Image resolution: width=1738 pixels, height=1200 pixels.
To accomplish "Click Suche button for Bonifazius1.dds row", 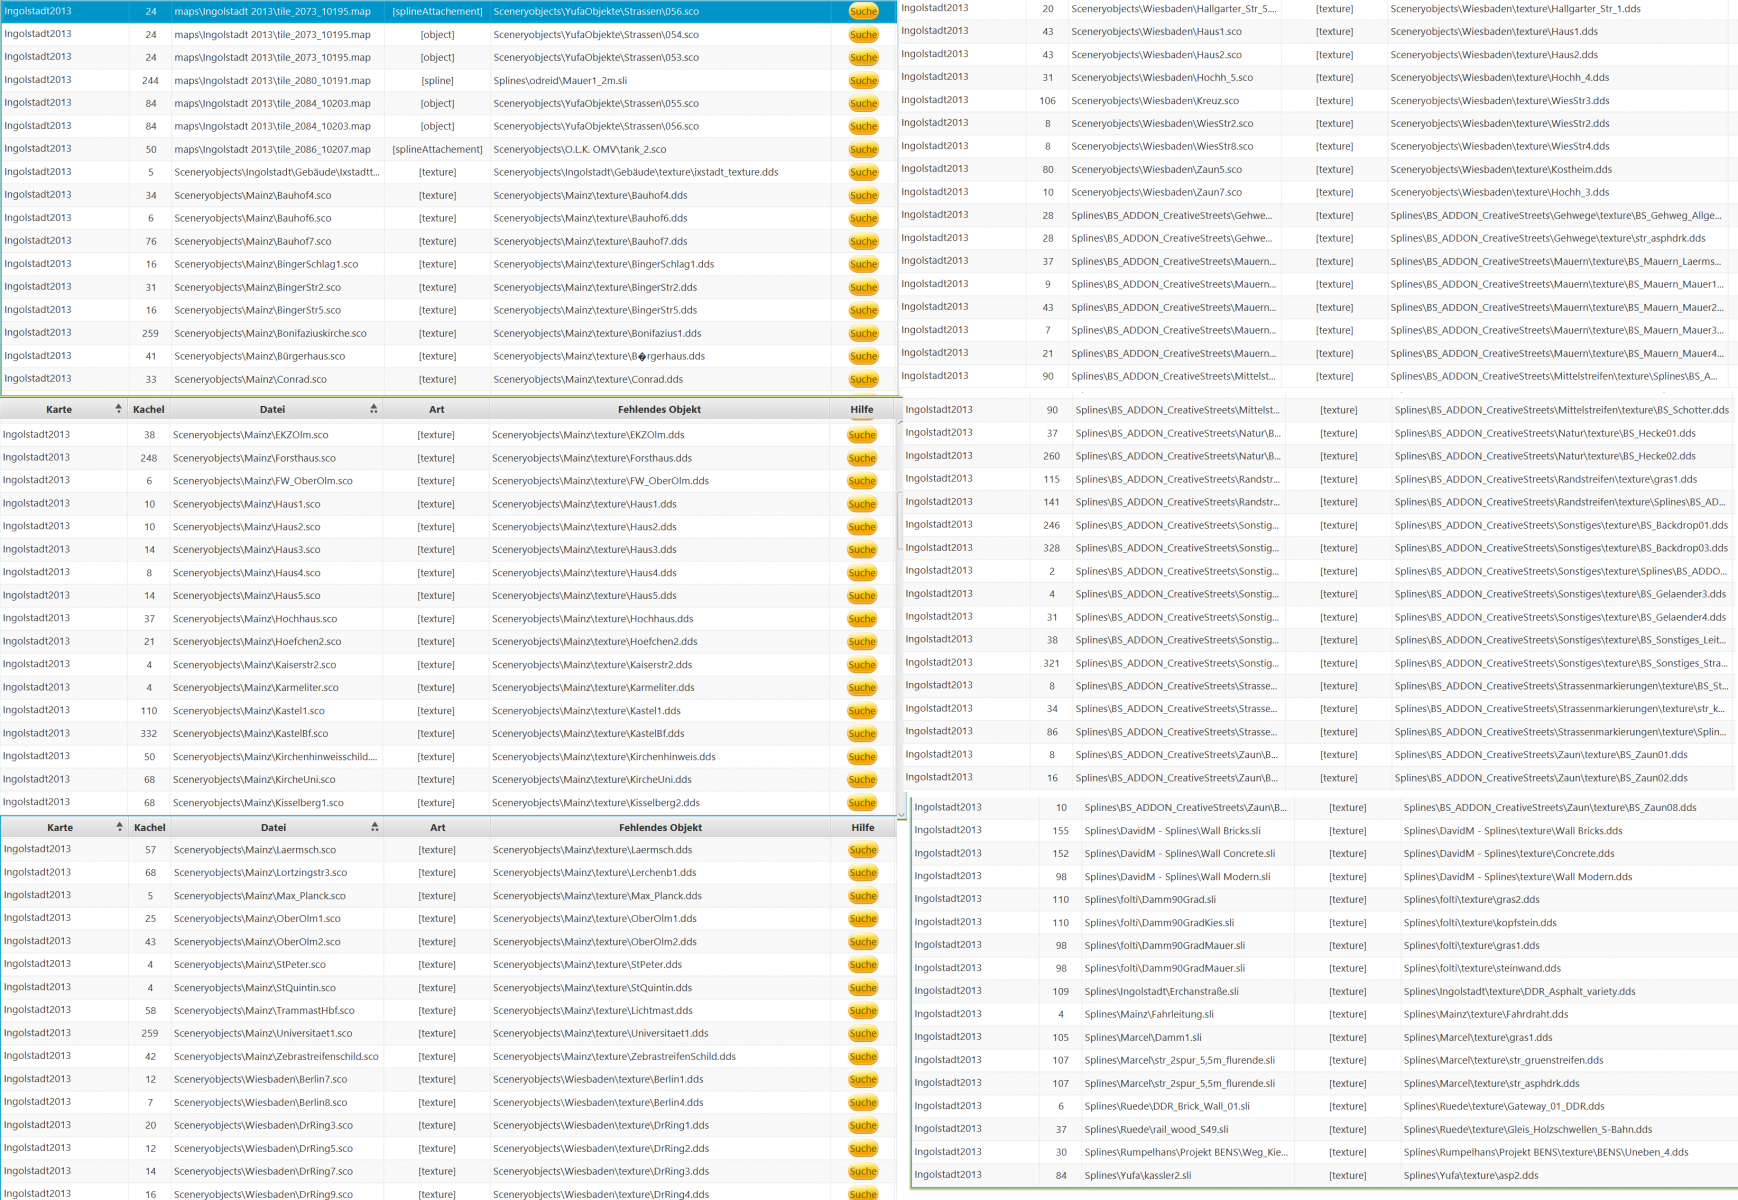I will [x=863, y=334].
